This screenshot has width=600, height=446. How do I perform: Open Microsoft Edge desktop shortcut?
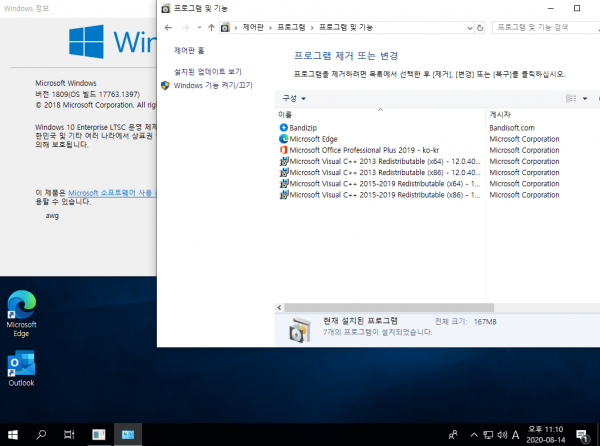21,314
